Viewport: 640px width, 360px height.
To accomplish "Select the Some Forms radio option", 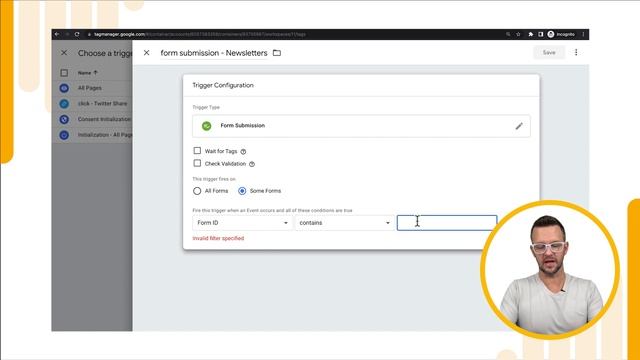I will click(242, 191).
